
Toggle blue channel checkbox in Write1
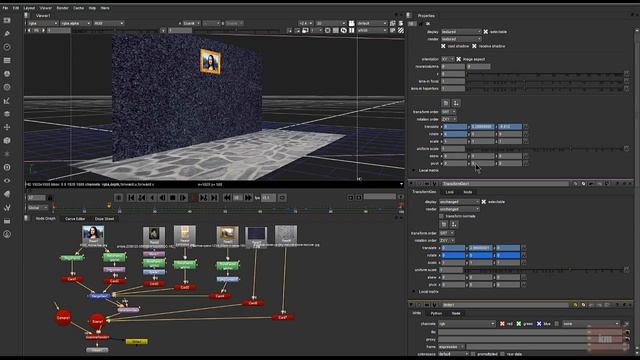(x=539, y=324)
